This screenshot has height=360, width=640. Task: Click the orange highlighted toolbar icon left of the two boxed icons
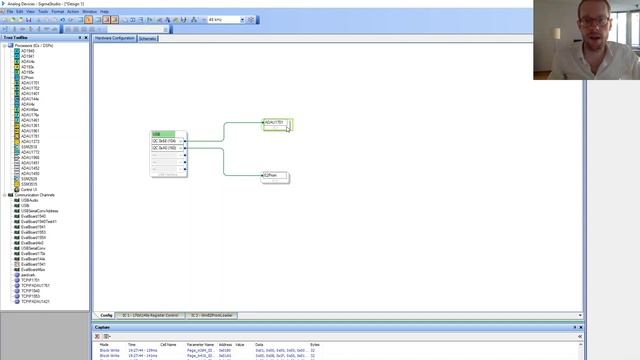(89, 20)
